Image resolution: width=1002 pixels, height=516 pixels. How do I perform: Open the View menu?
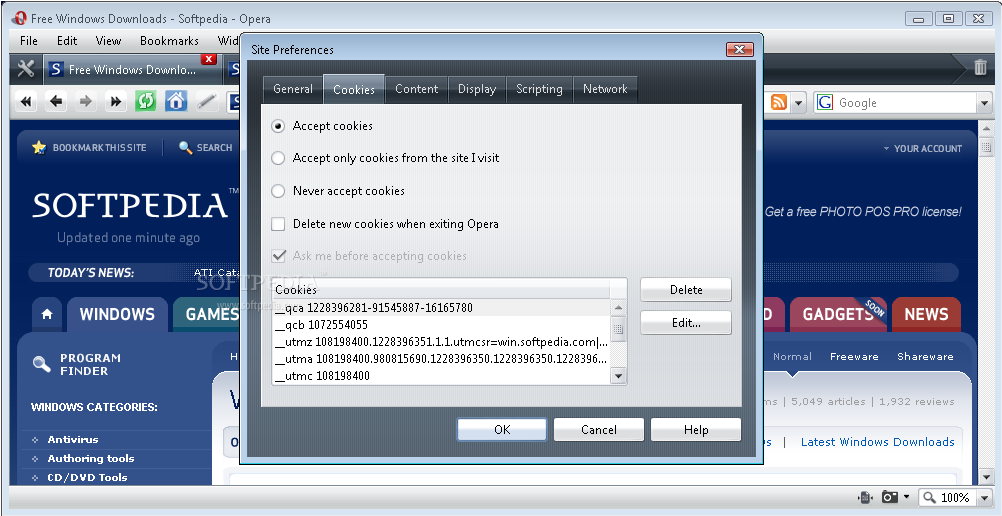(108, 41)
